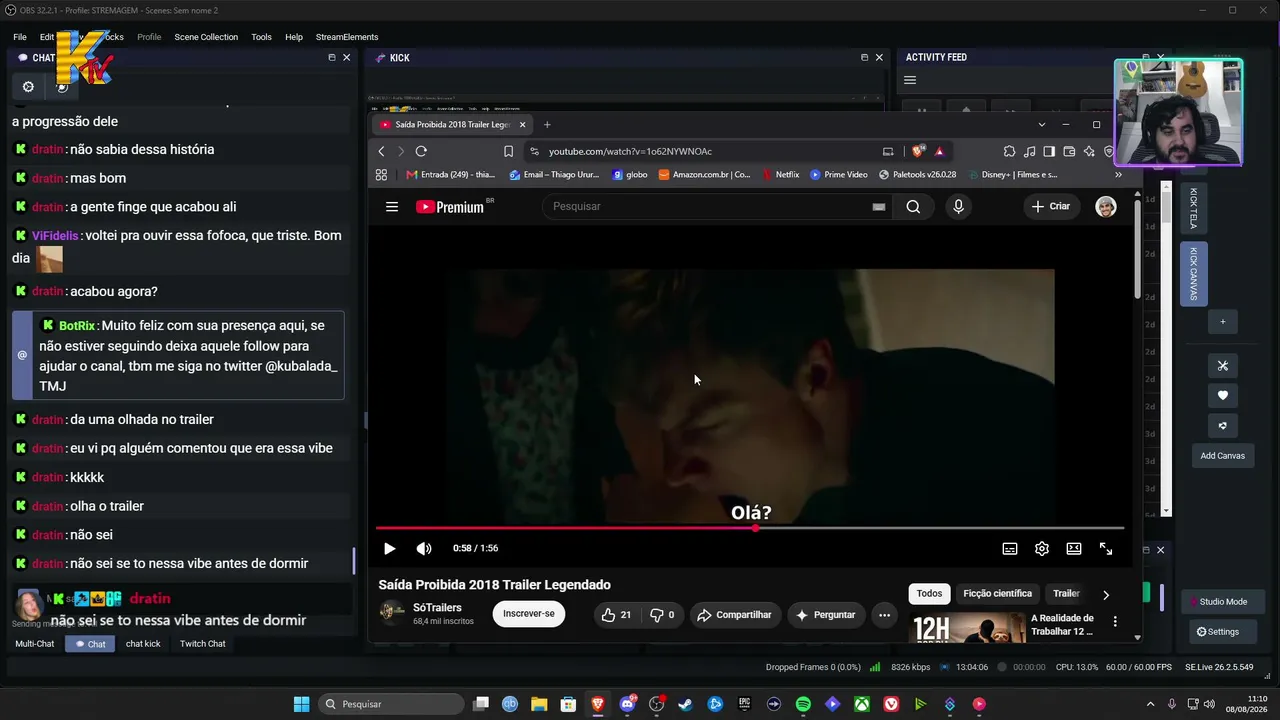Open File Explorer from the taskbar
The image size is (1280, 720).
click(x=539, y=704)
